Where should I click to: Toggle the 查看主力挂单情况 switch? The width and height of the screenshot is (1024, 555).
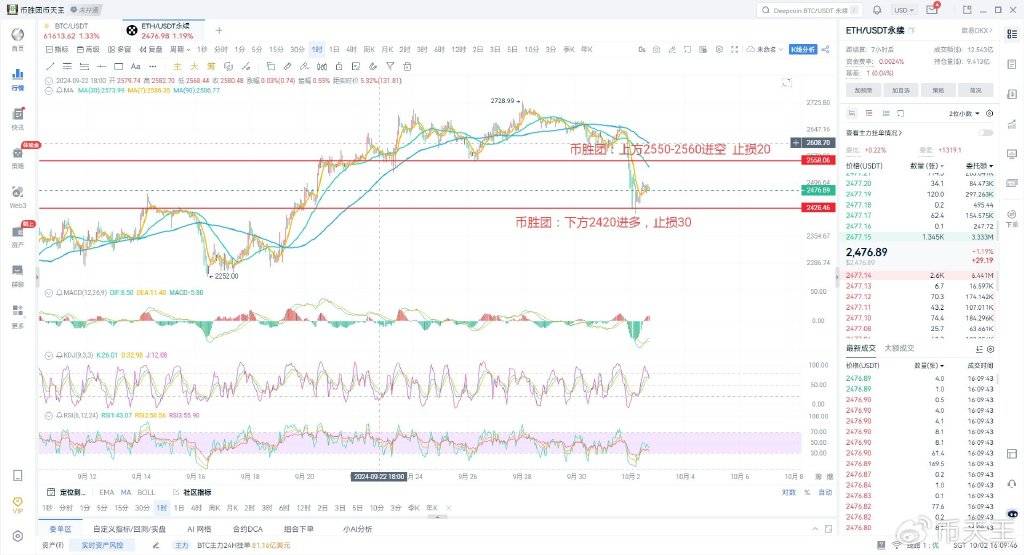point(987,132)
